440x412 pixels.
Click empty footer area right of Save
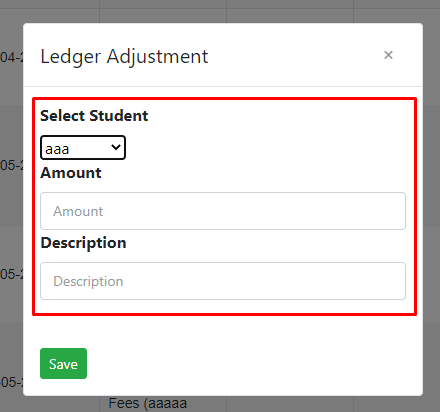tap(253, 363)
